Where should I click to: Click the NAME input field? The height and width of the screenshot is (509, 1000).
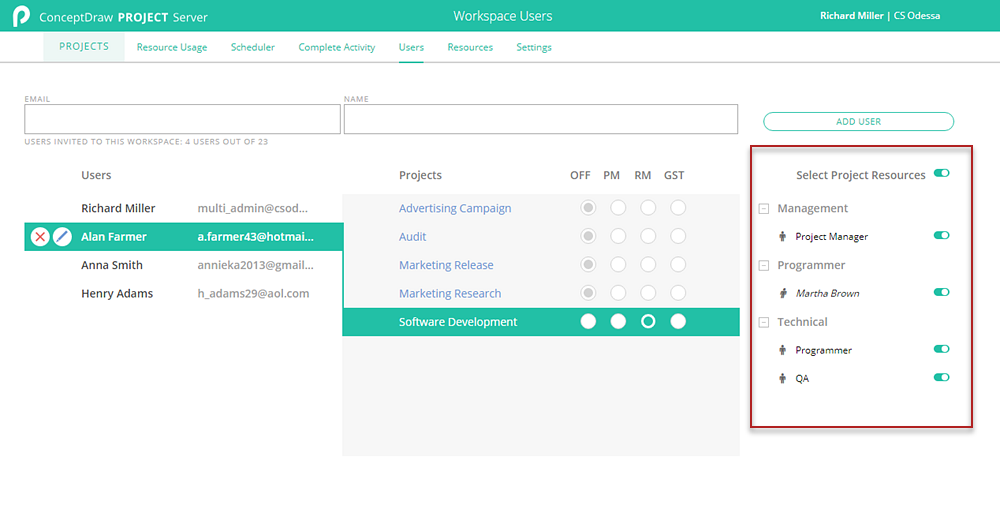[x=541, y=119]
